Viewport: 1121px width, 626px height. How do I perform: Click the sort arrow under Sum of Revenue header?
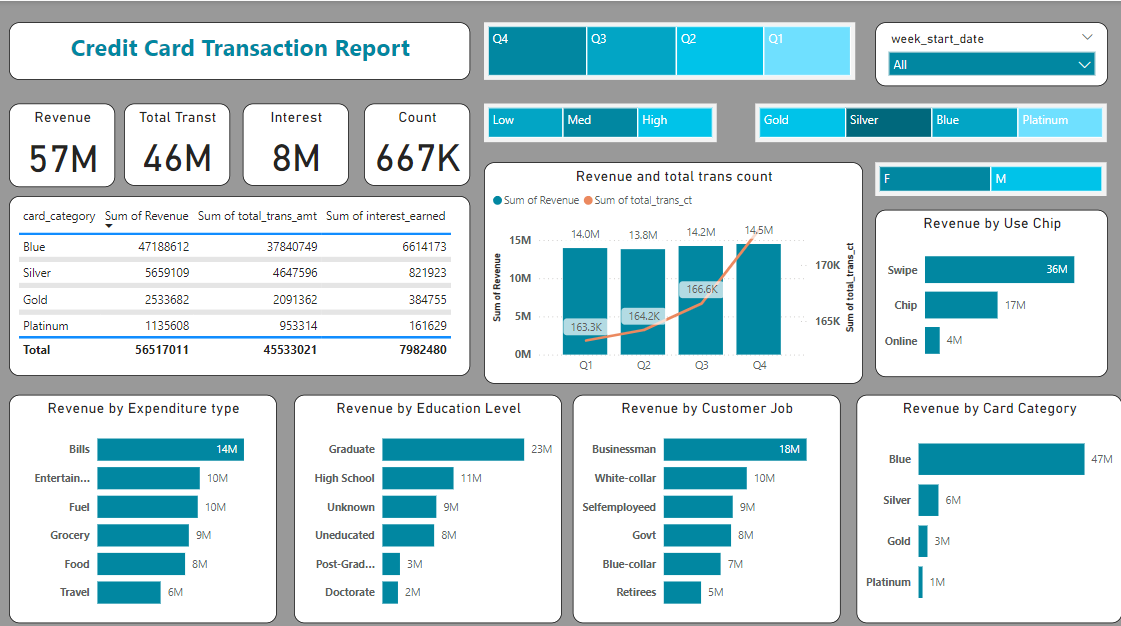109,226
